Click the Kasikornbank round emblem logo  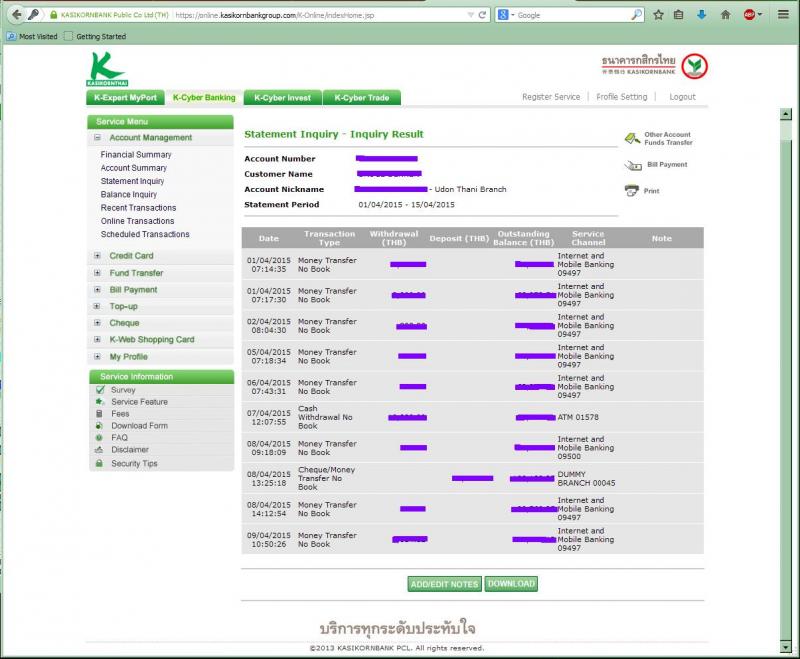click(x=695, y=66)
